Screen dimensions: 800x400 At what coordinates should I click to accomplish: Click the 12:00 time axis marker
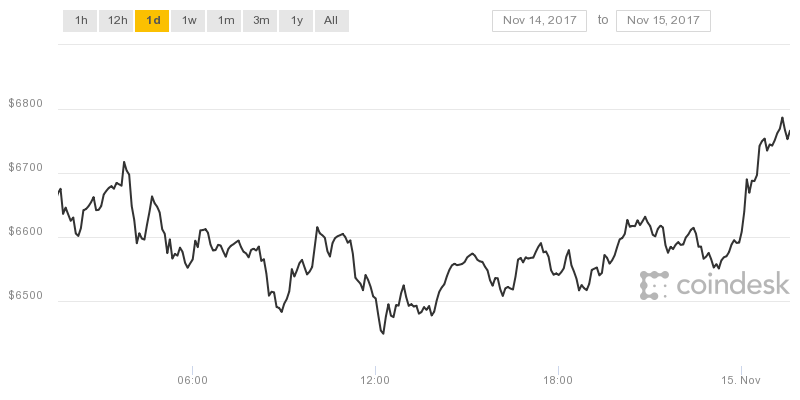[376, 381]
